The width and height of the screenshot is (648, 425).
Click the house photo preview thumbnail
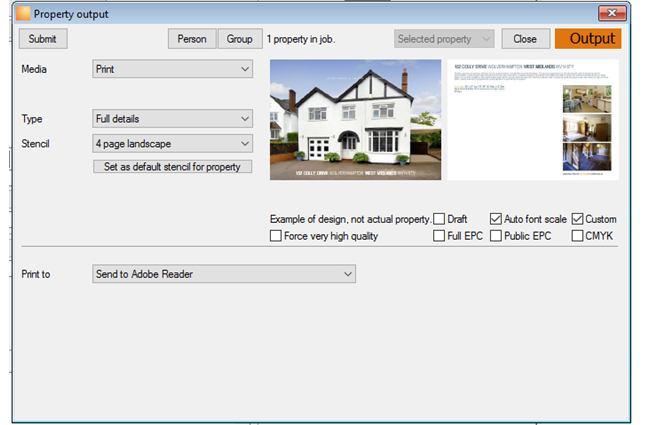click(355, 119)
